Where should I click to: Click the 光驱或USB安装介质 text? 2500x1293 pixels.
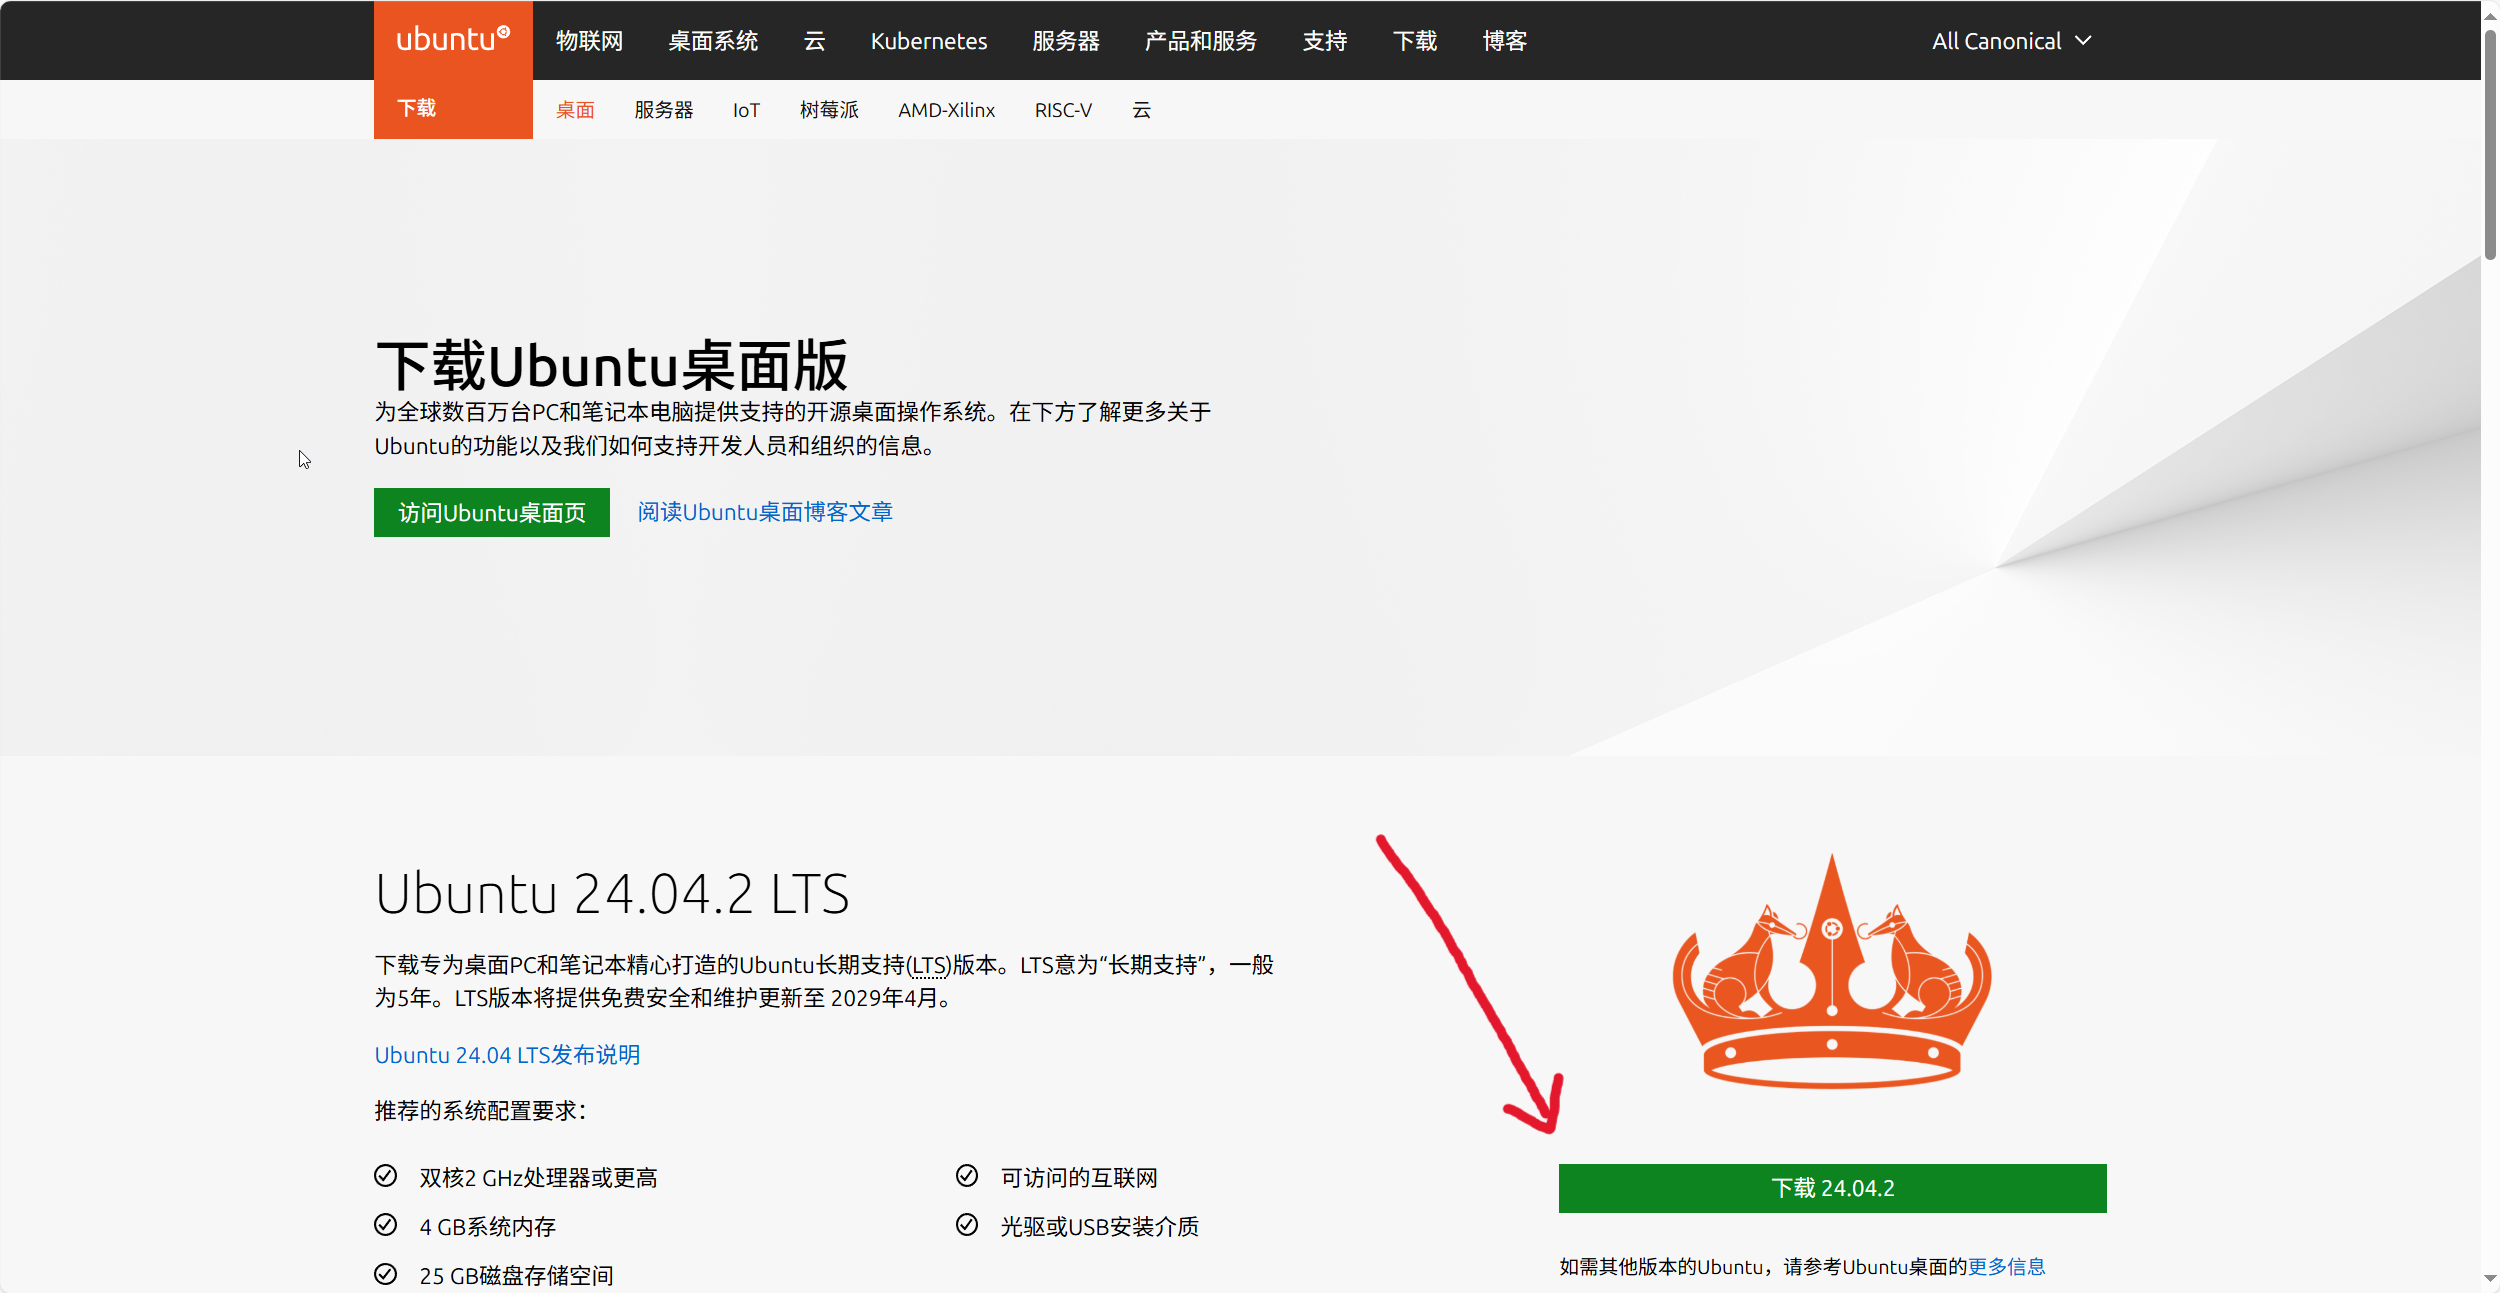[1100, 1227]
